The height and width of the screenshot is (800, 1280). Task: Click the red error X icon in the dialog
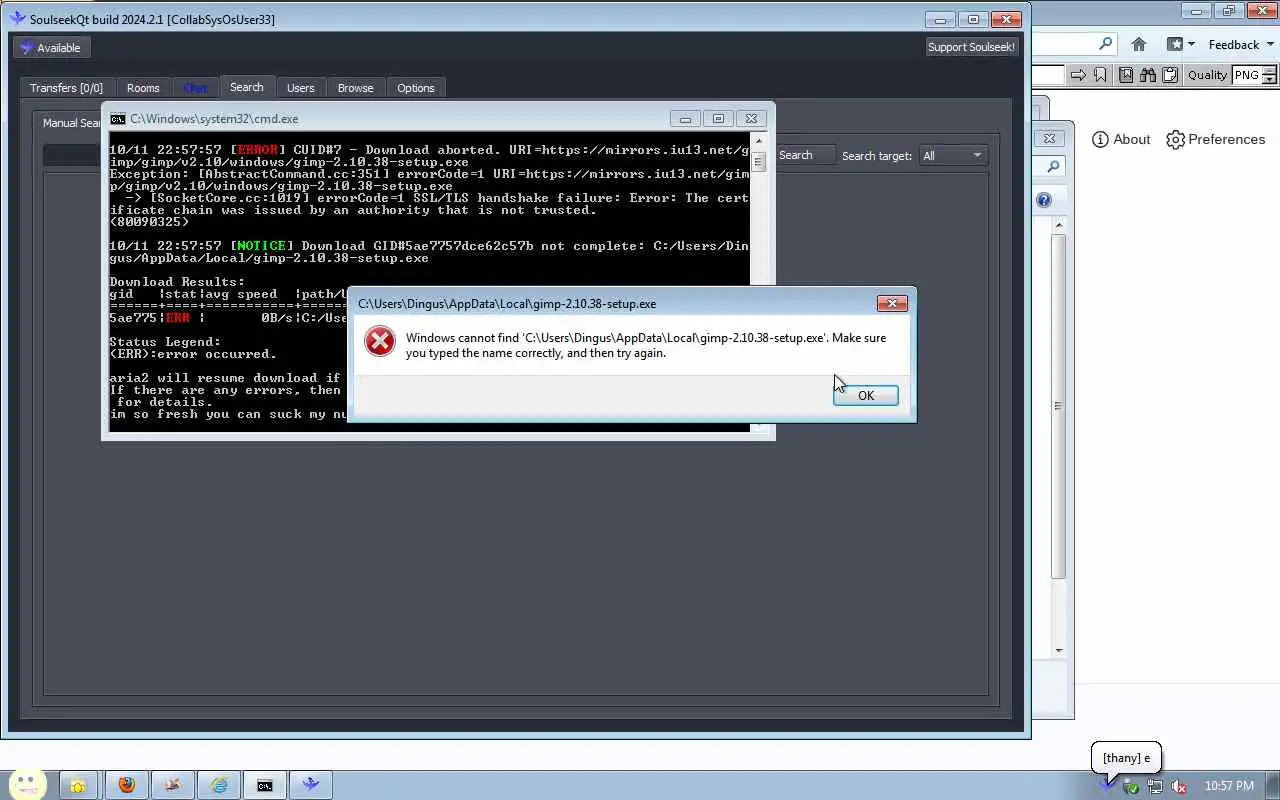point(380,341)
